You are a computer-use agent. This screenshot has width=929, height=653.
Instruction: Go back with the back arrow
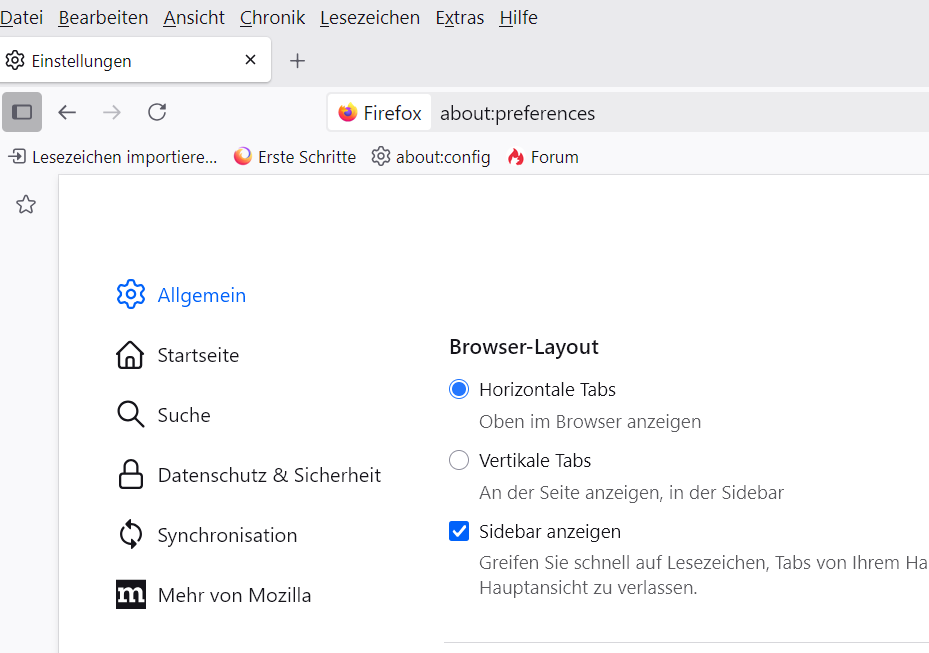(x=67, y=112)
